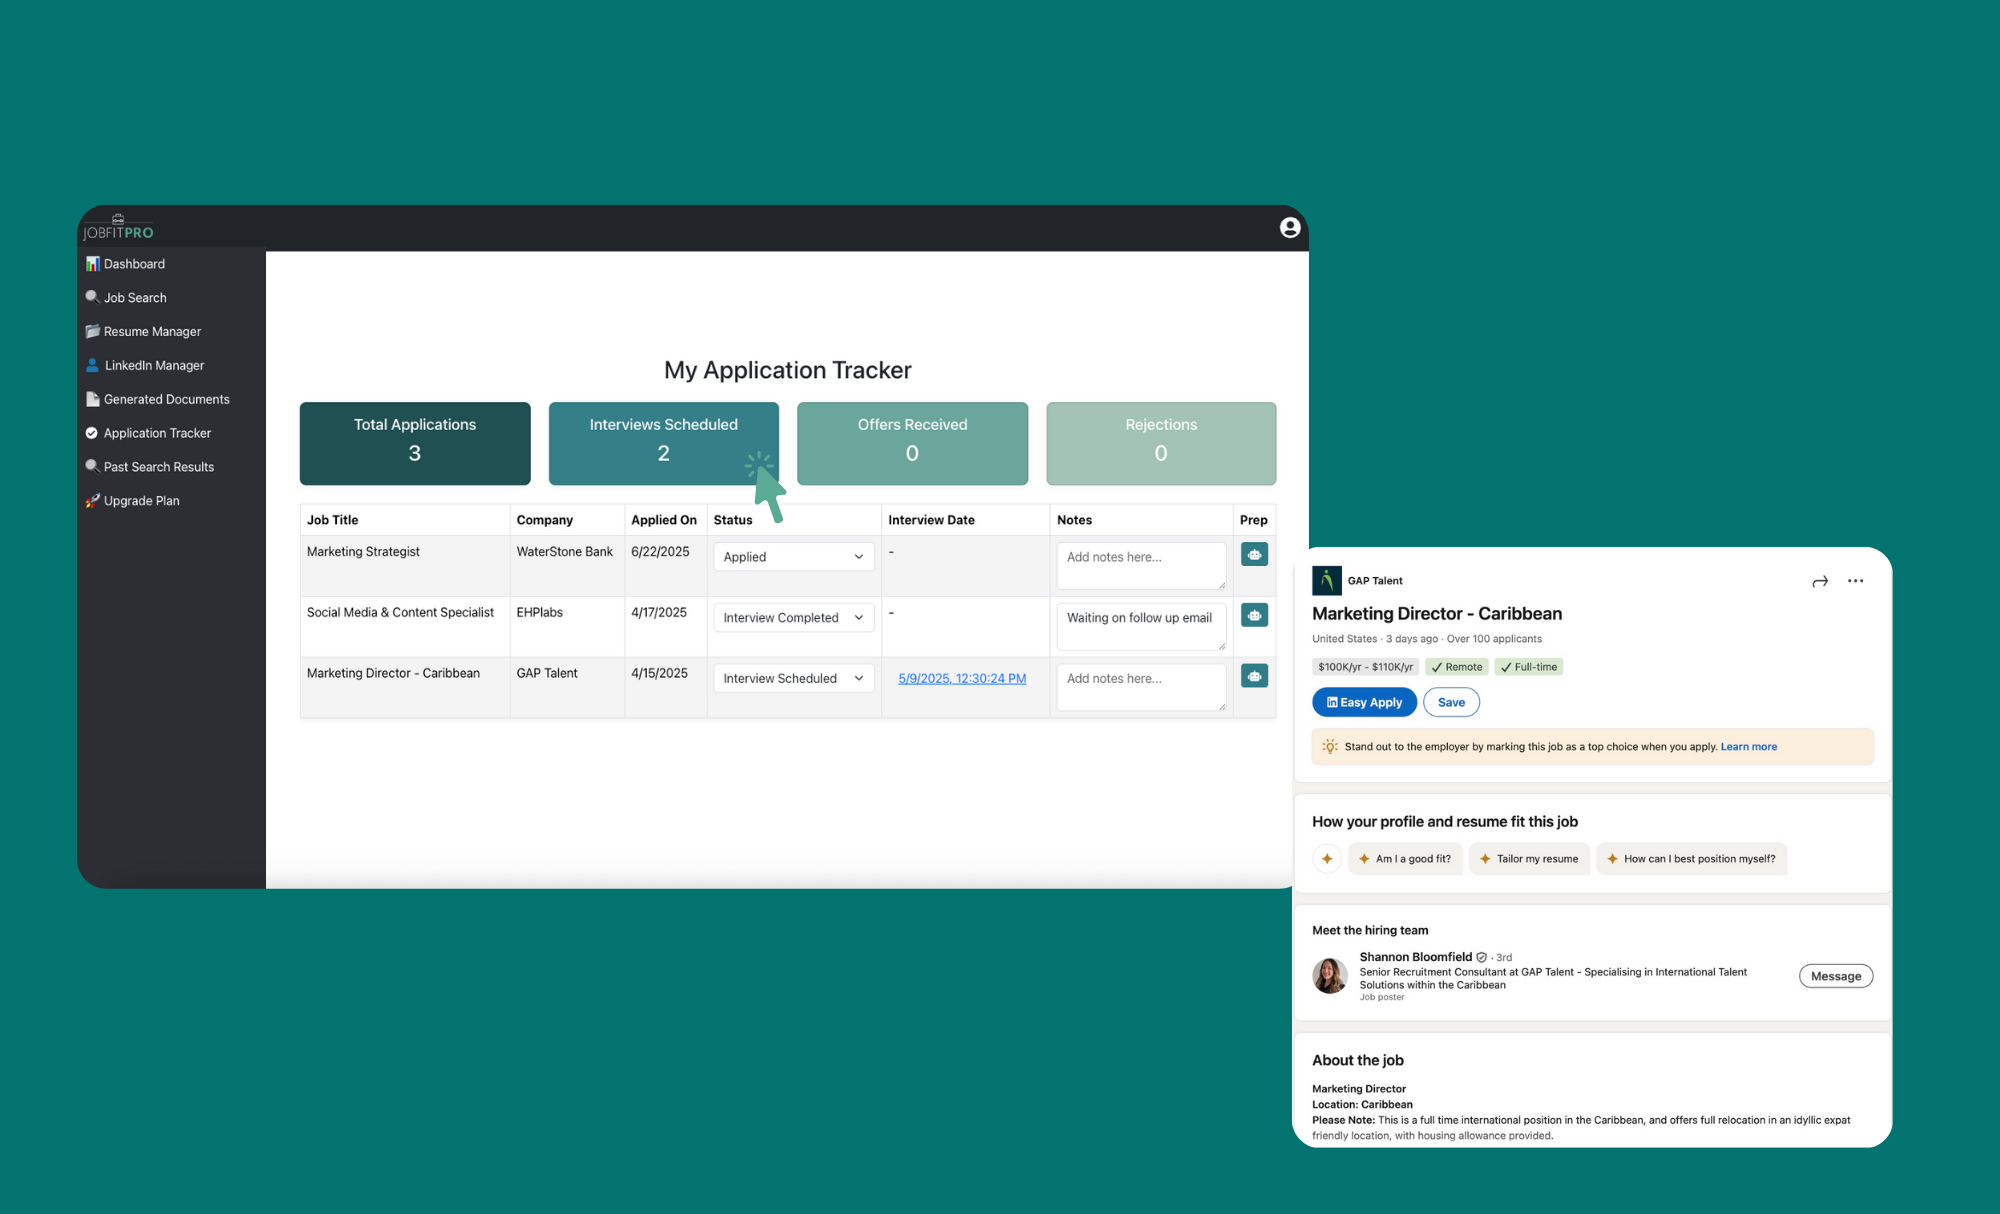The image size is (2000, 1214).
Task: Open prep robot for GAP Talent row
Action: click(1254, 677)
